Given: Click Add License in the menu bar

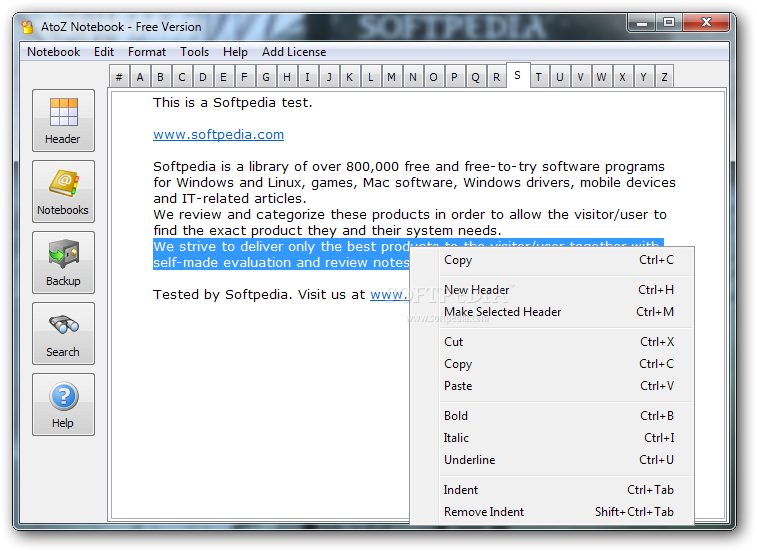Looking at the screenshot, I should [x=294, y=52].
